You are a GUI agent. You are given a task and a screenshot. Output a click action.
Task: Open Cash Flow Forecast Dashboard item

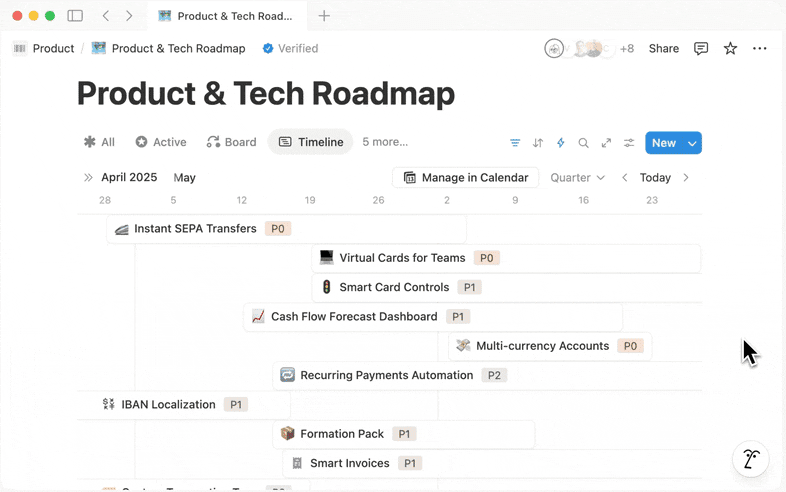click(433, 316)
